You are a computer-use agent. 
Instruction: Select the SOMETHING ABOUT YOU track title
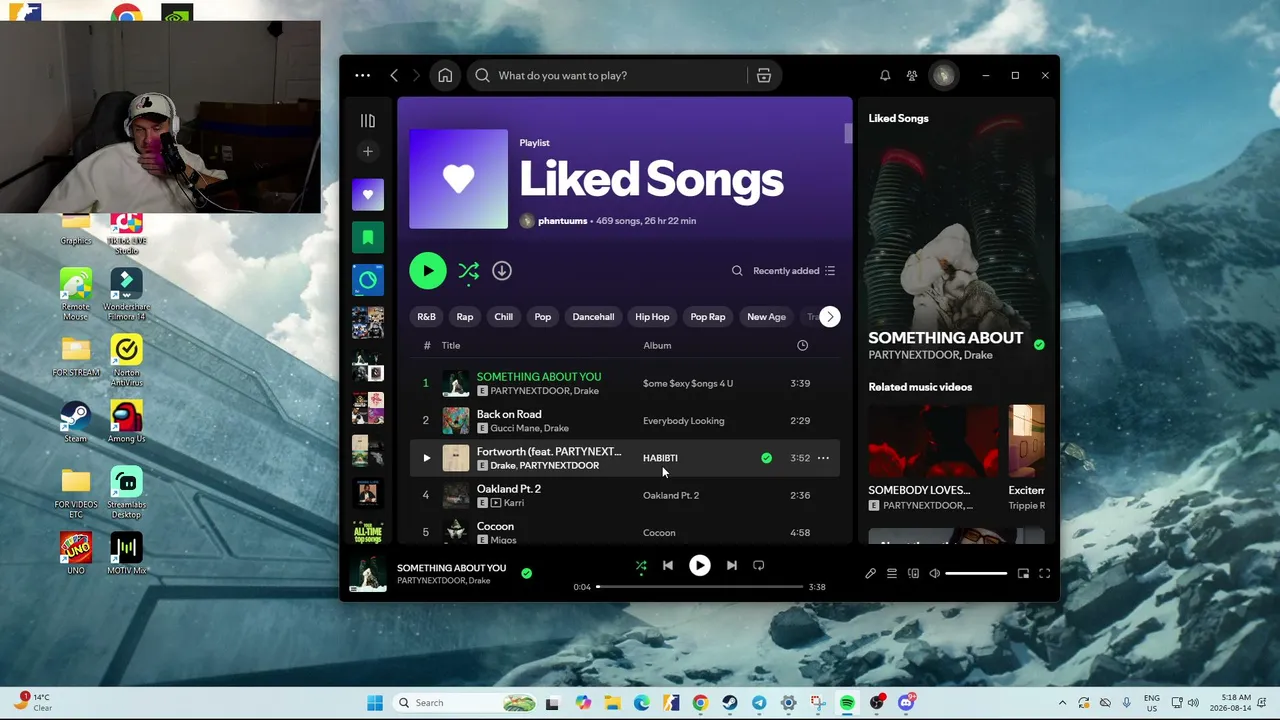pyautogui.click(x=539, y=377)
